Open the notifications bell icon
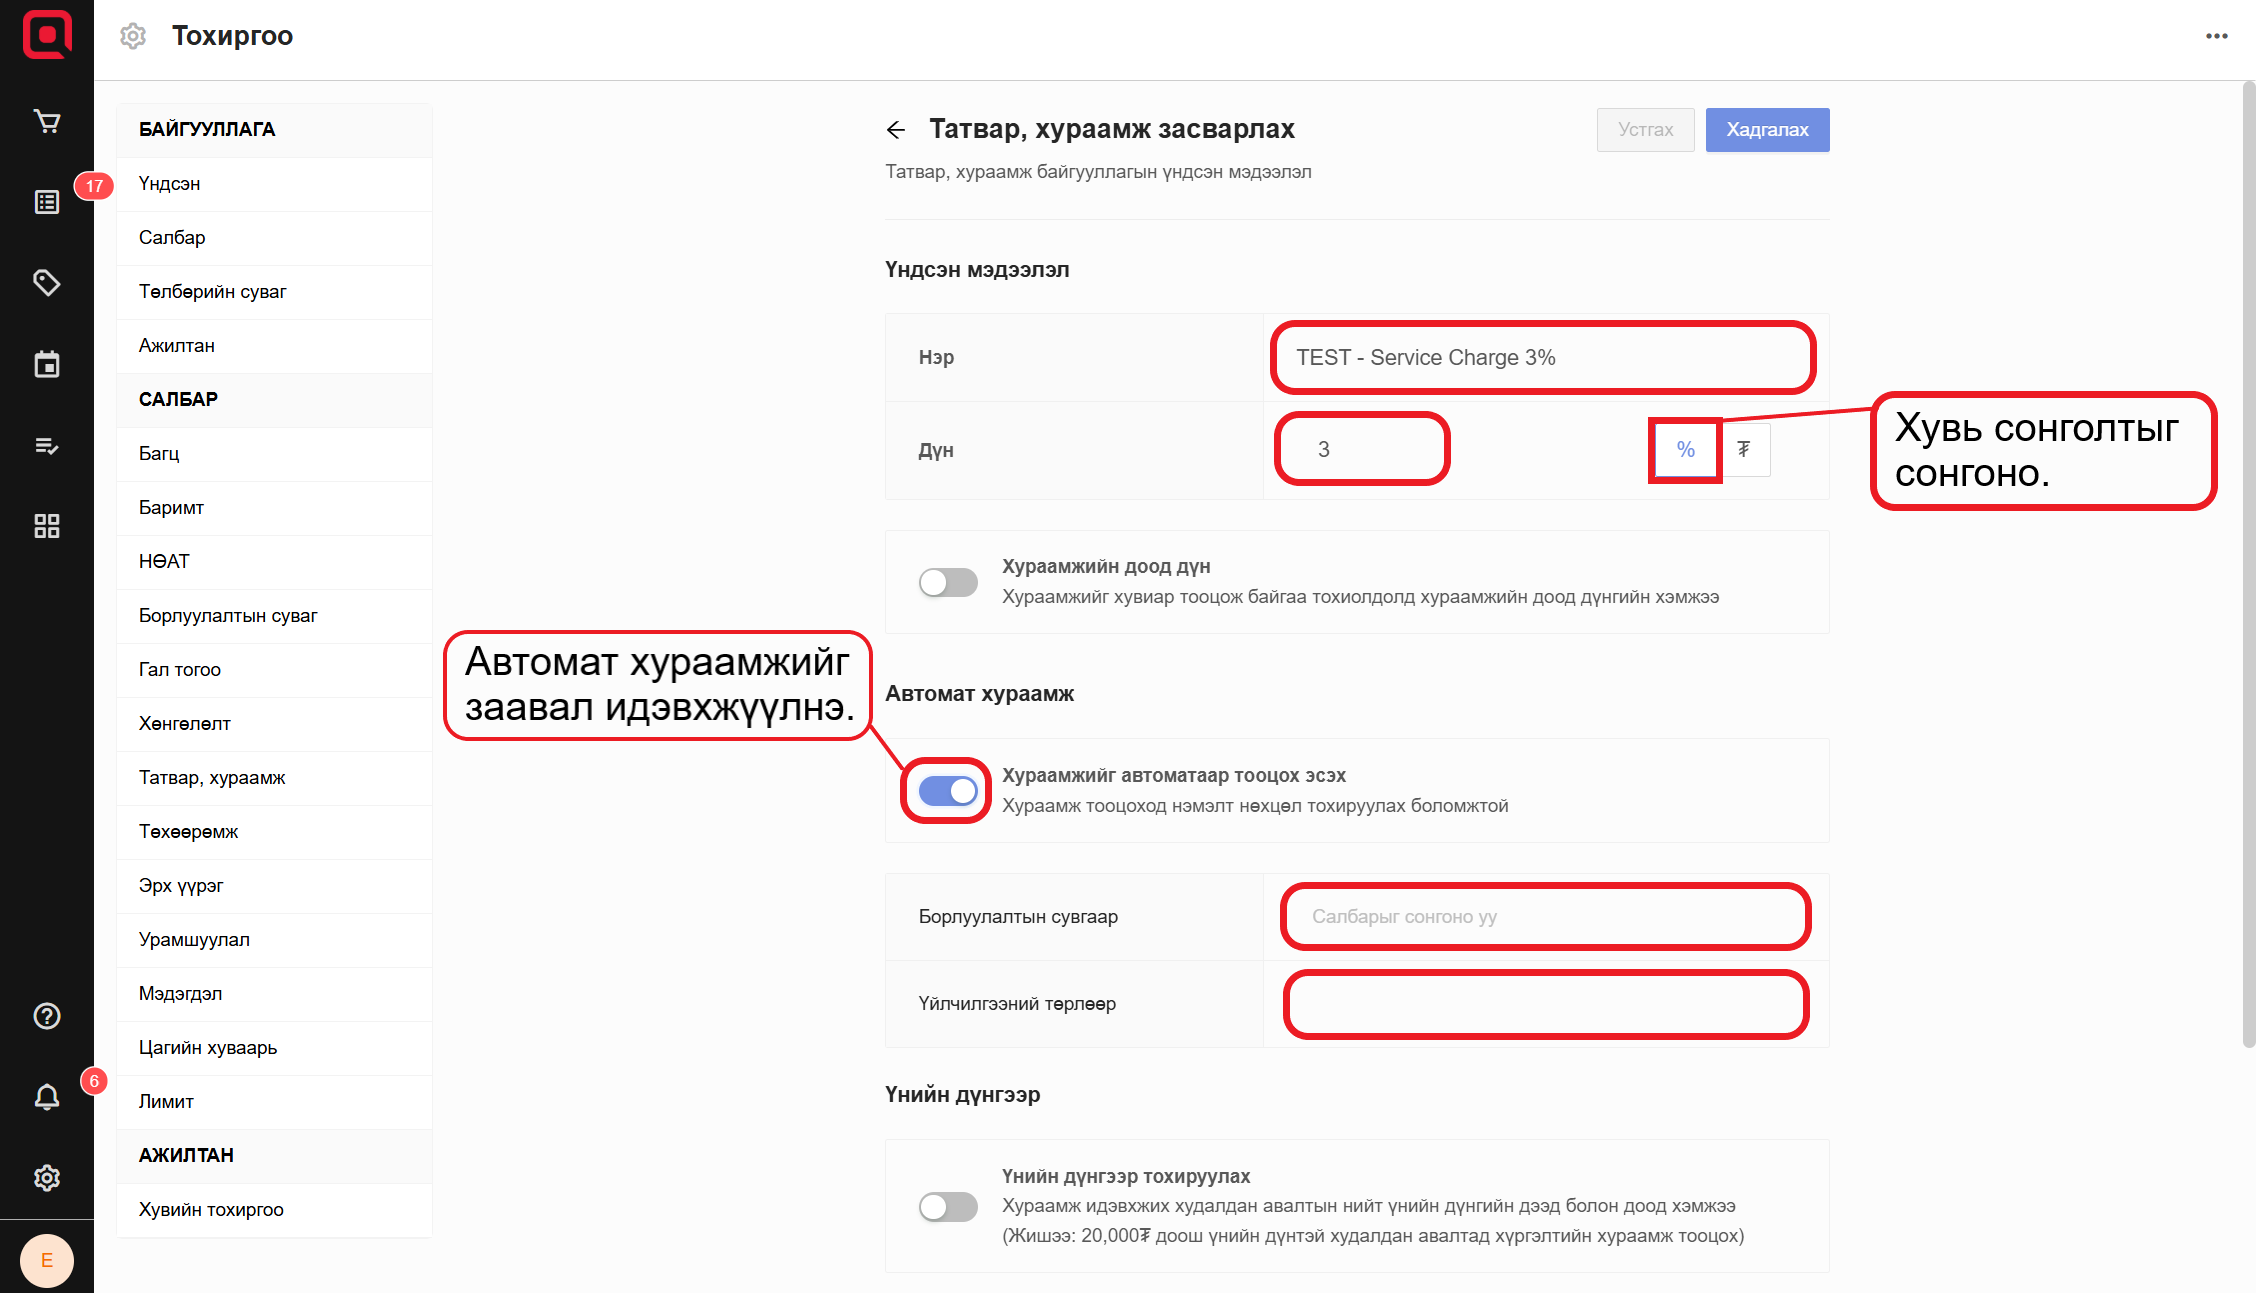 47,1097
